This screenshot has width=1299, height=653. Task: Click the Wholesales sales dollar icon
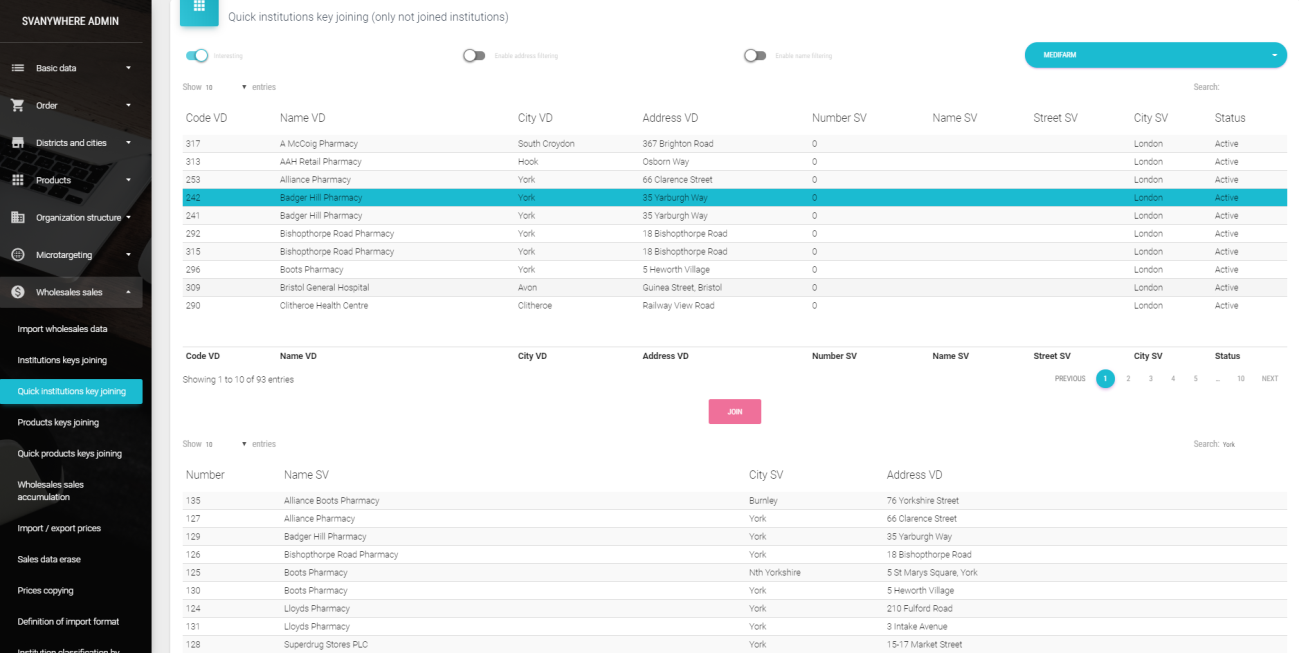[17, 292]
